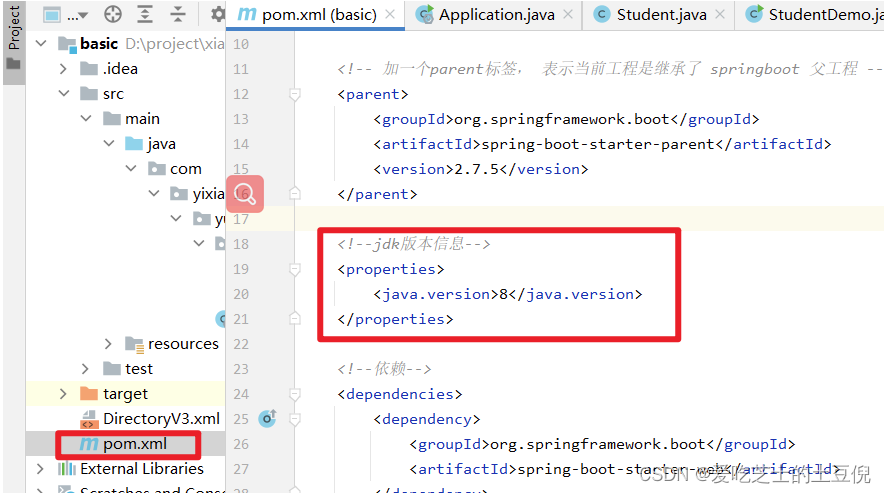Click the Collapse All icon

(x=177, y=14)
